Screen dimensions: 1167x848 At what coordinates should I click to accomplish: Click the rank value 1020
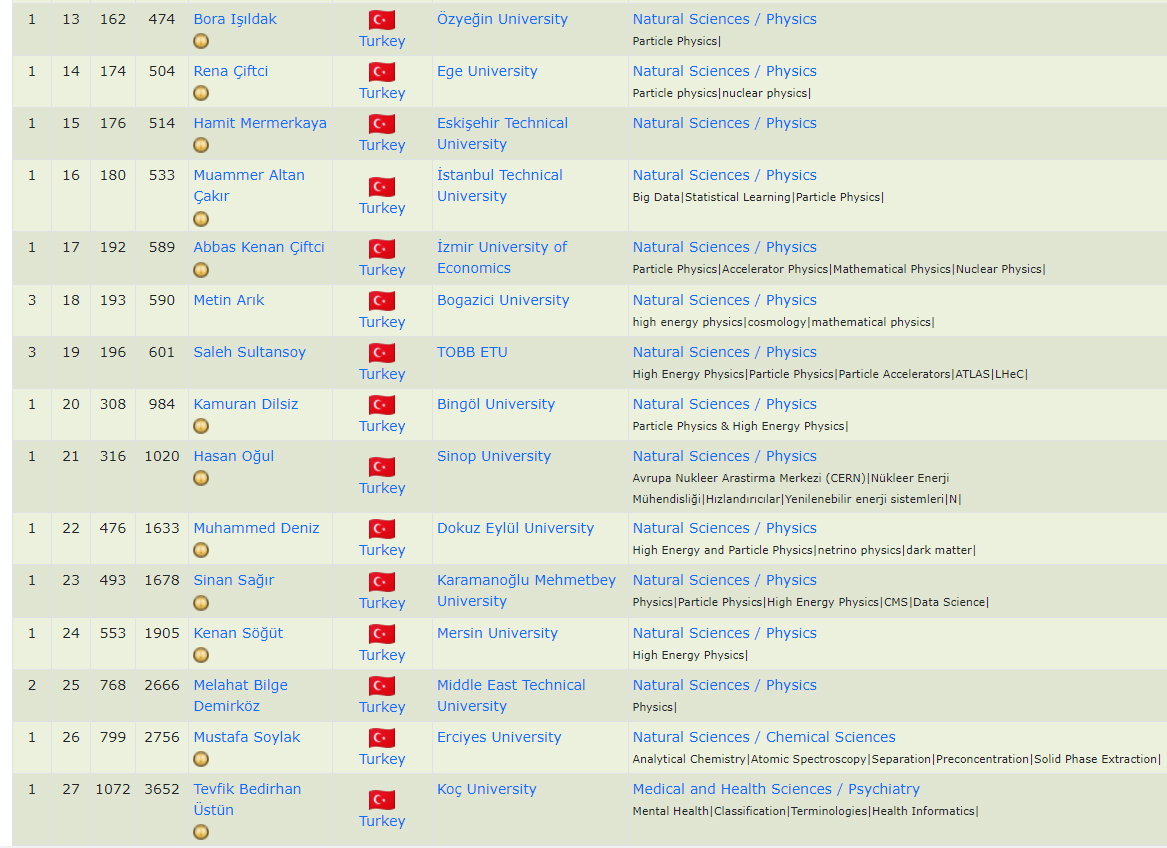162,456
